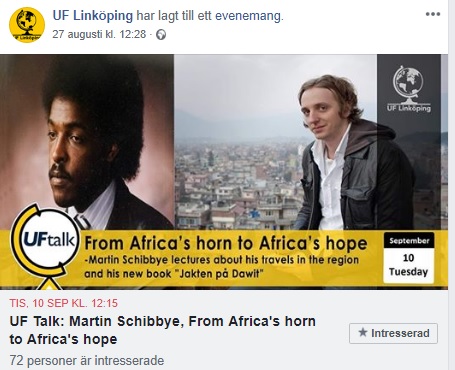The height and width of the screenshot is (370, 455).
Task: Click the text har lagt till ett evenemang
Action: click(210, 16)
